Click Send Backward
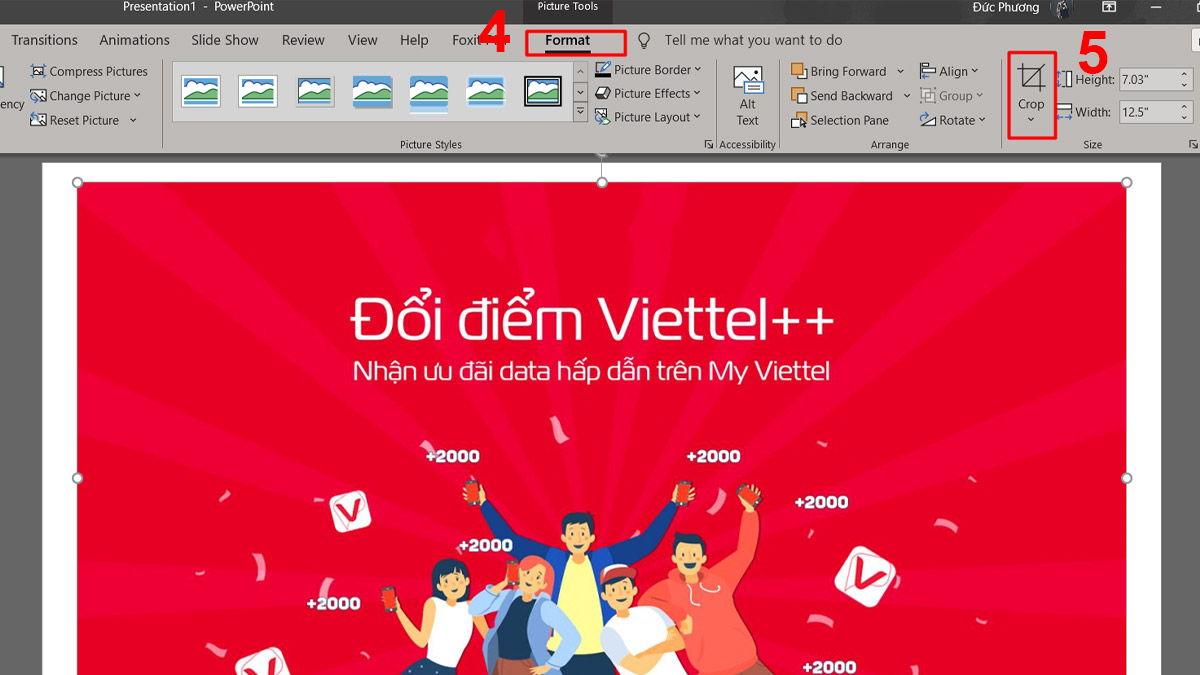This screenshot has width=1200, height=675. tap(843, 95)
